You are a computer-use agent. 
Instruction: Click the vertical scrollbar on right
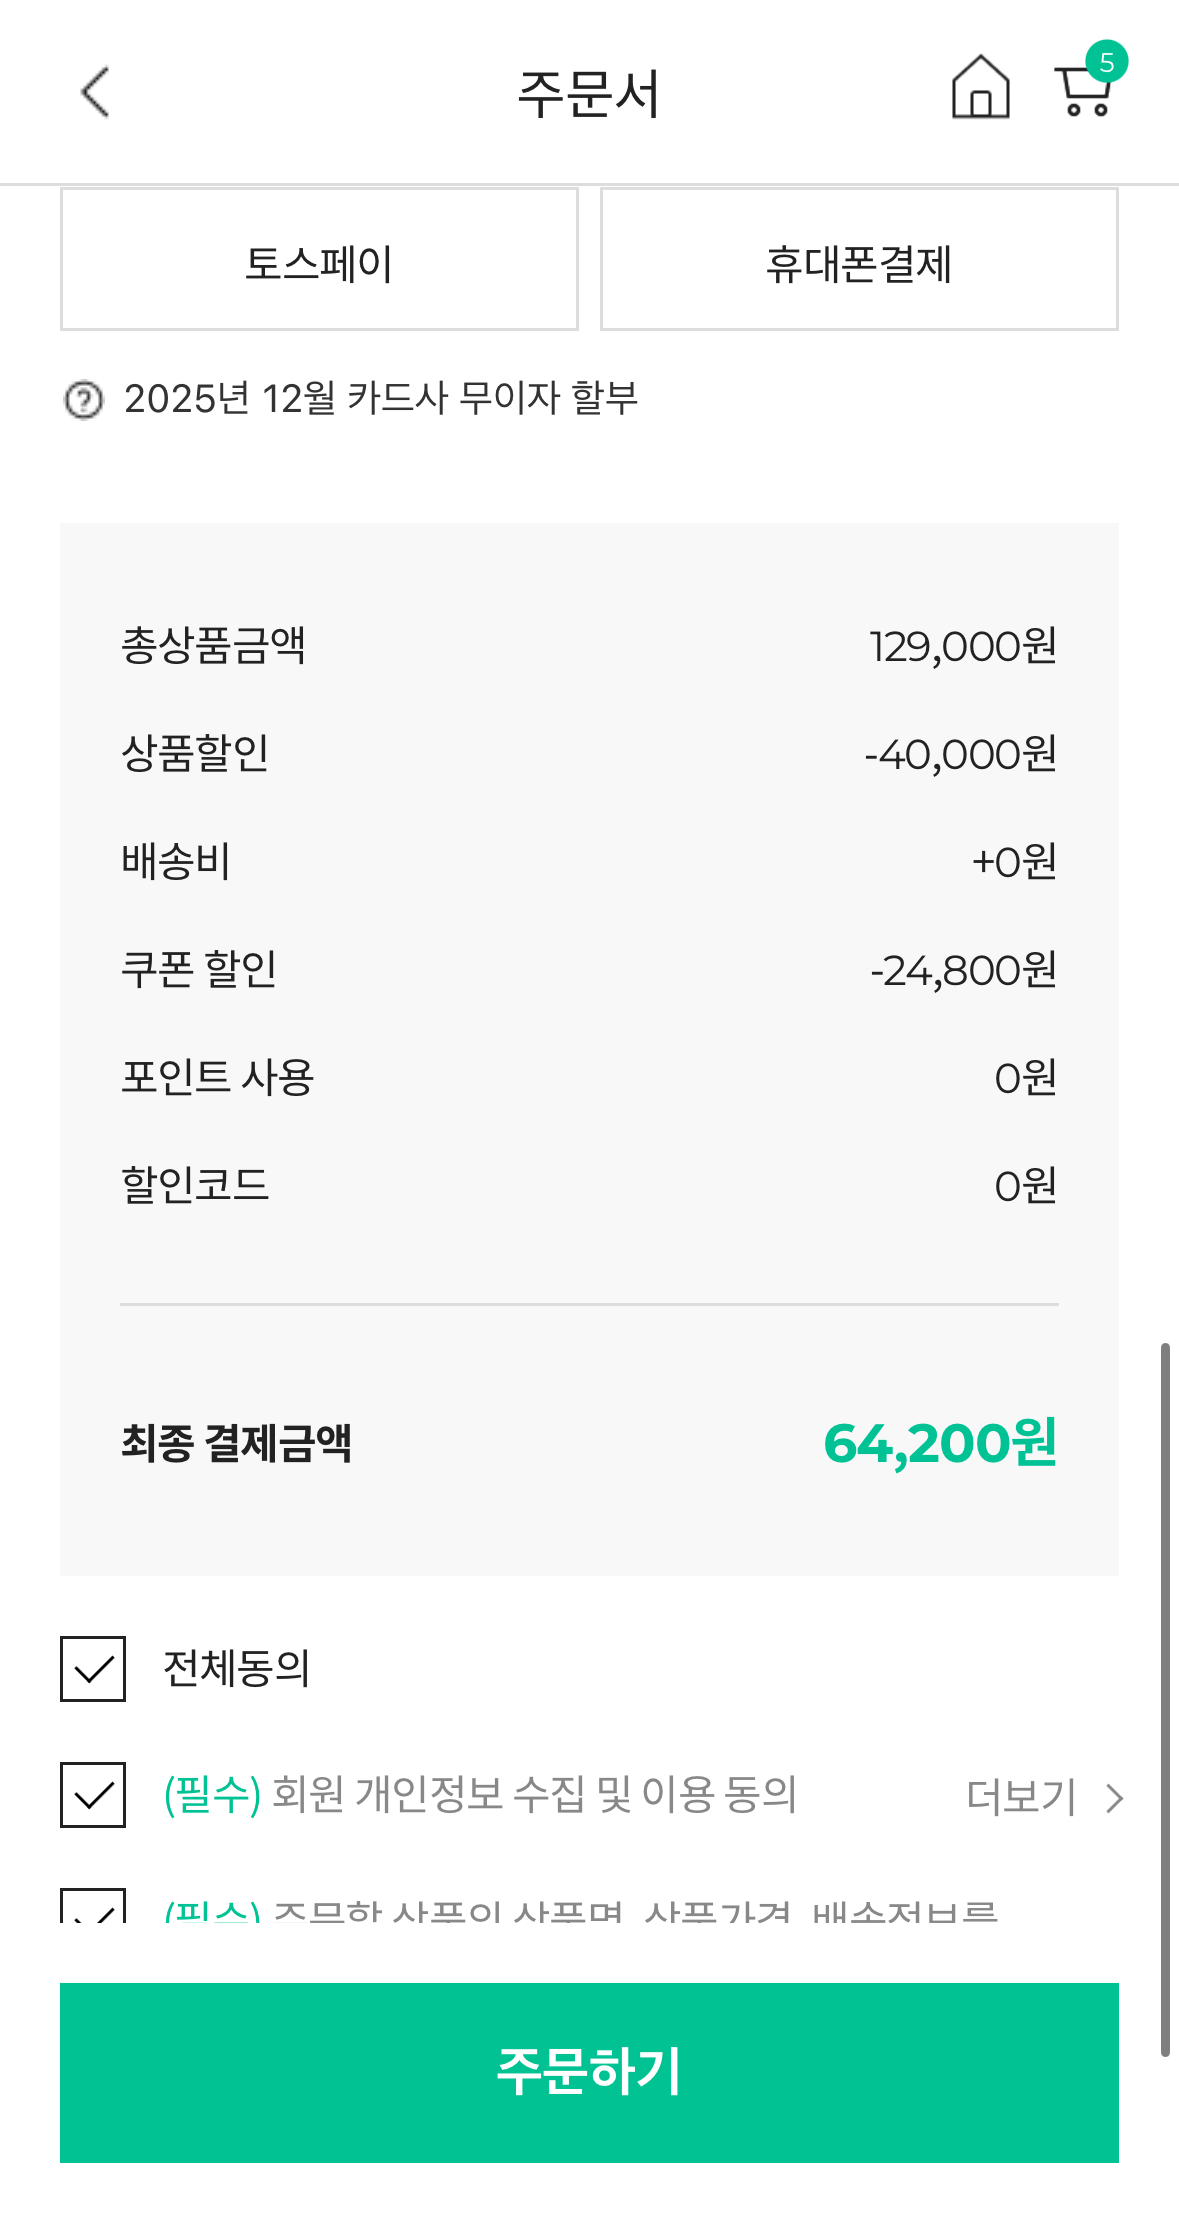click(1165, 1699)
